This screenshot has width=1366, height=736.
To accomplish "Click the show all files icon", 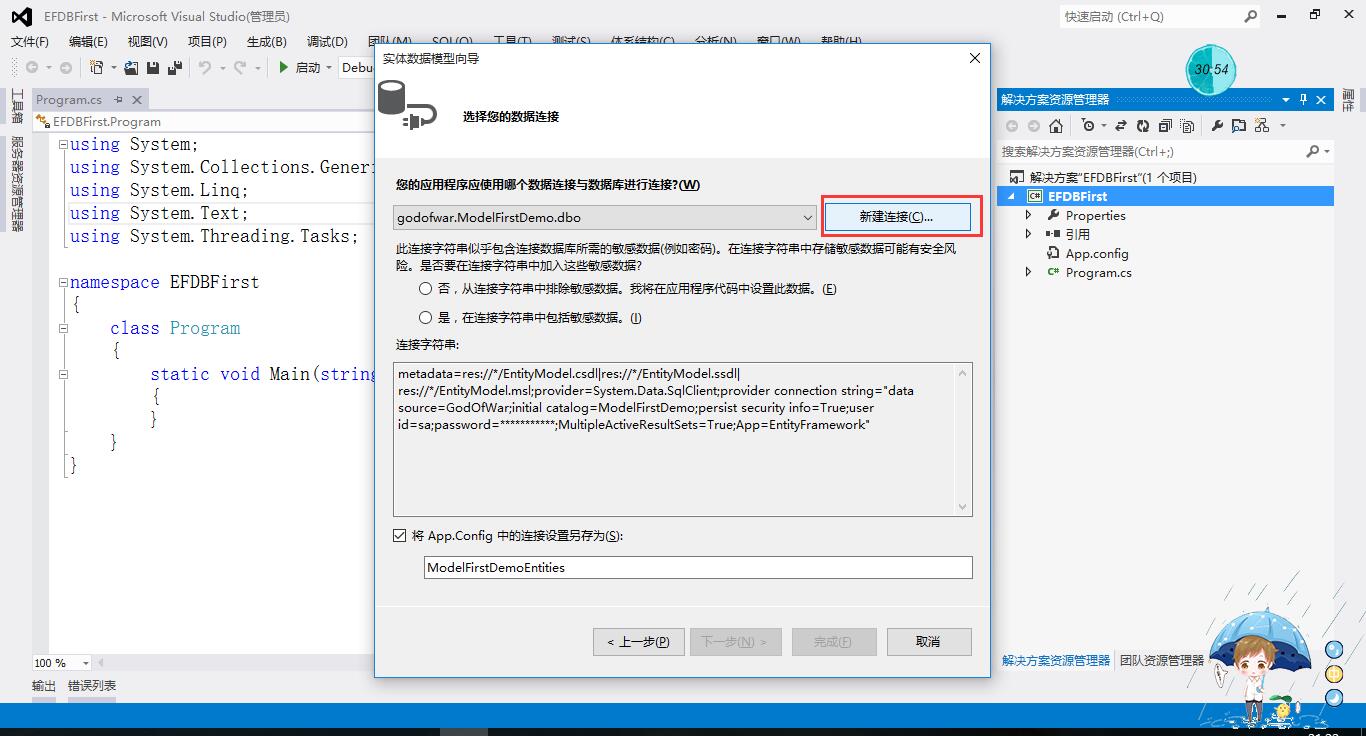I will click(1187, 126).
